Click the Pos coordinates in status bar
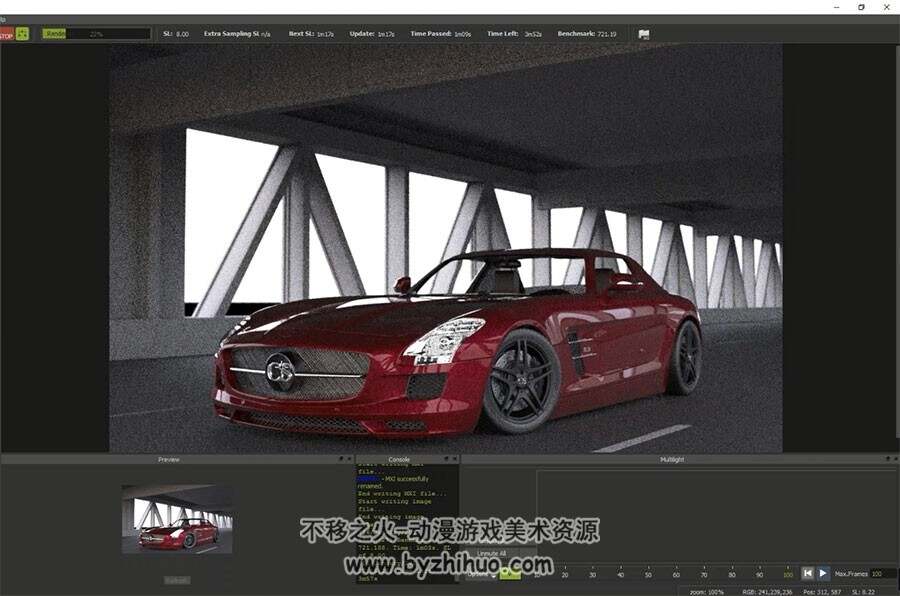The image size is (900, 596). click(x=822, y=591)
